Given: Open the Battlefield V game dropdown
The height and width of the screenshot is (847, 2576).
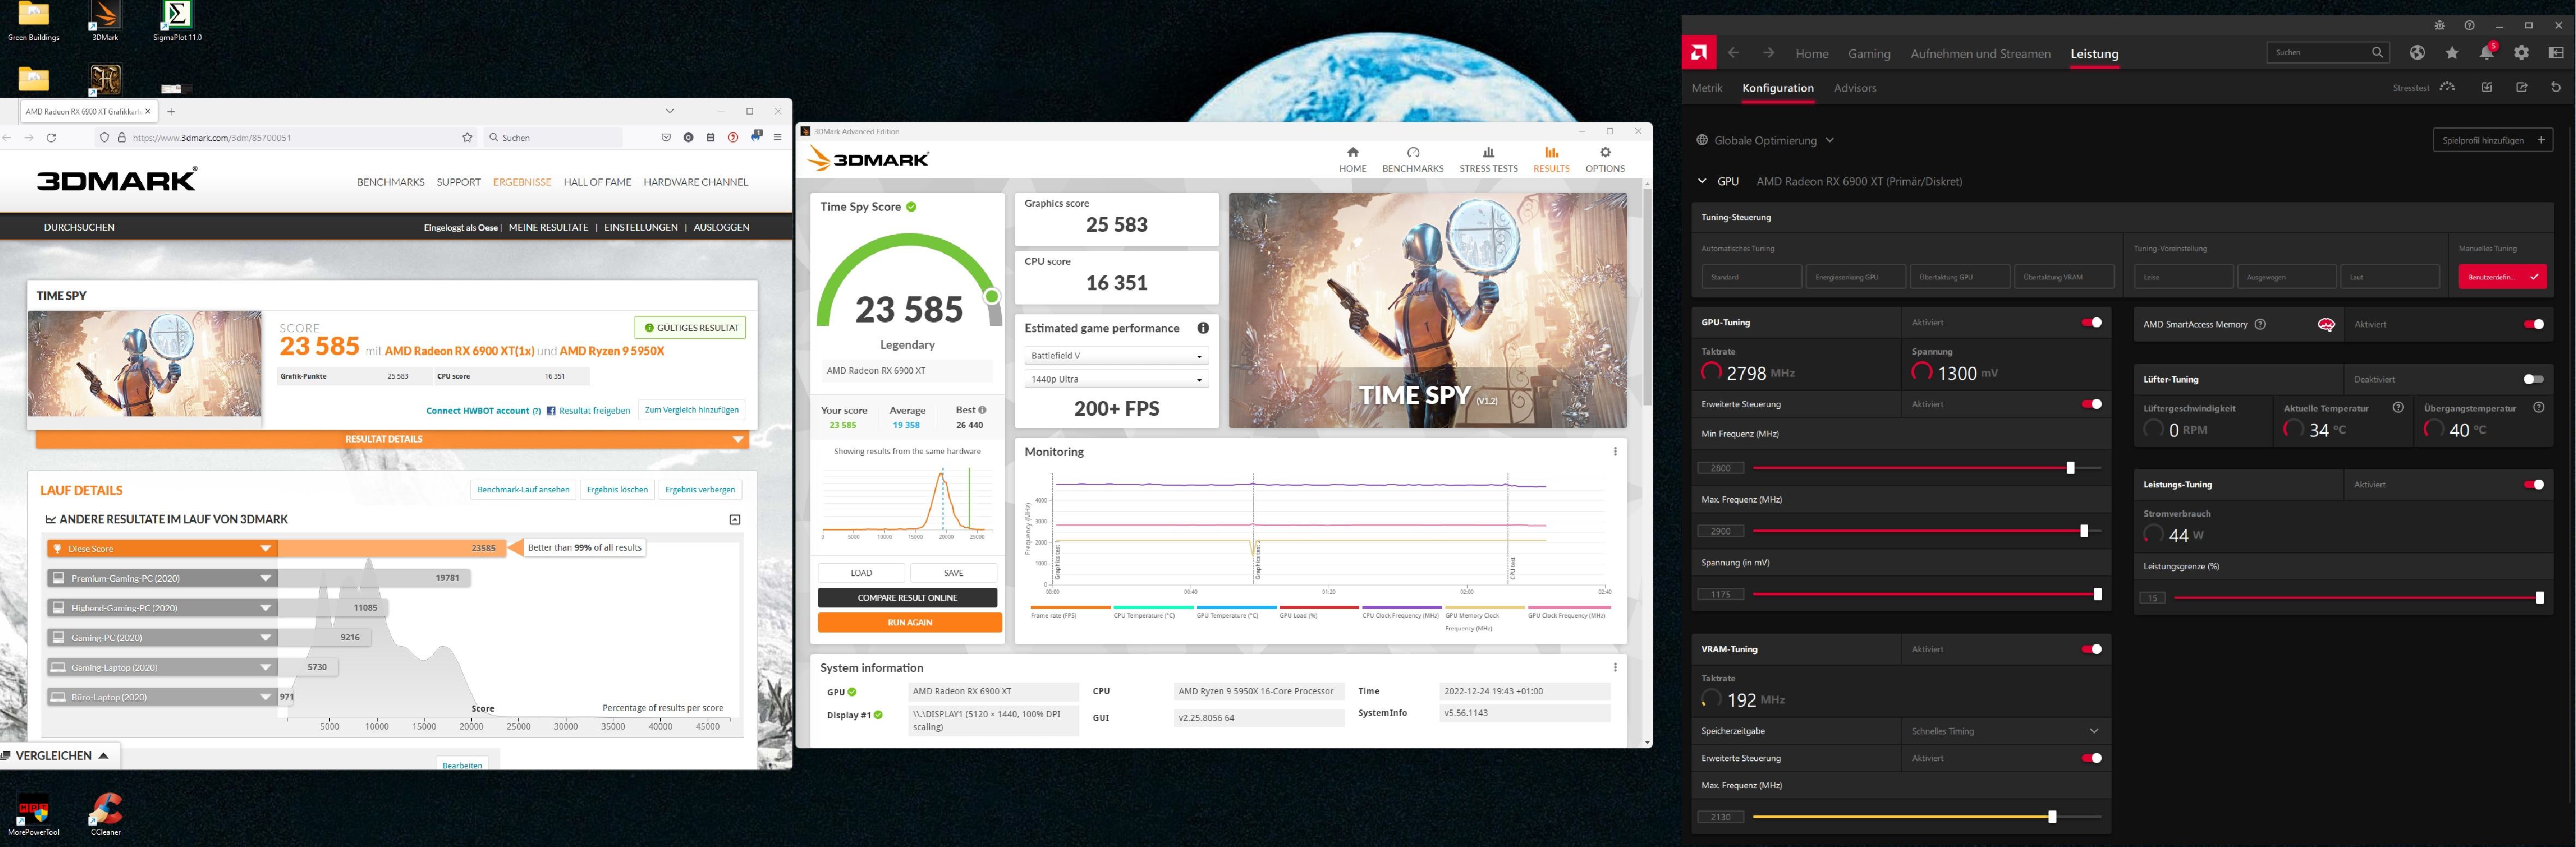Looking at the screenshot, I should pos(1116,356).
